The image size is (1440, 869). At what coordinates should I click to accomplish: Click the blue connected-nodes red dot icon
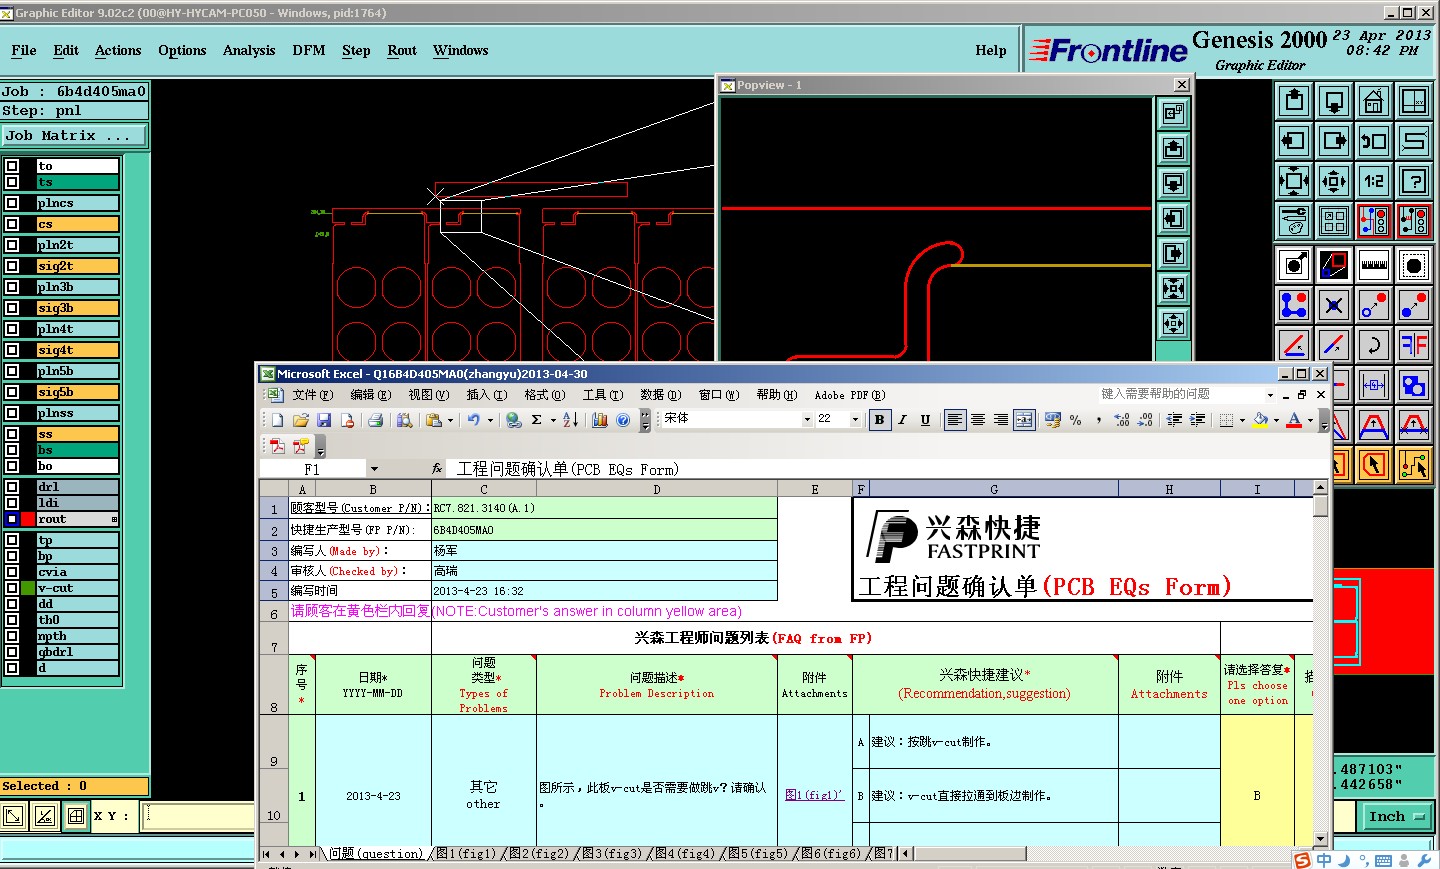(x=1294, y=305)
